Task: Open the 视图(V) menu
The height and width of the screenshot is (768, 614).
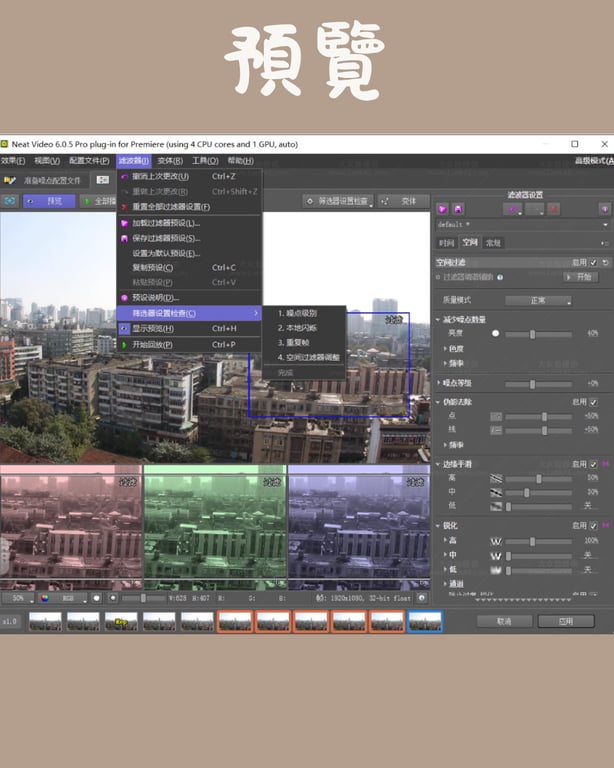Action: coord(47,161)
